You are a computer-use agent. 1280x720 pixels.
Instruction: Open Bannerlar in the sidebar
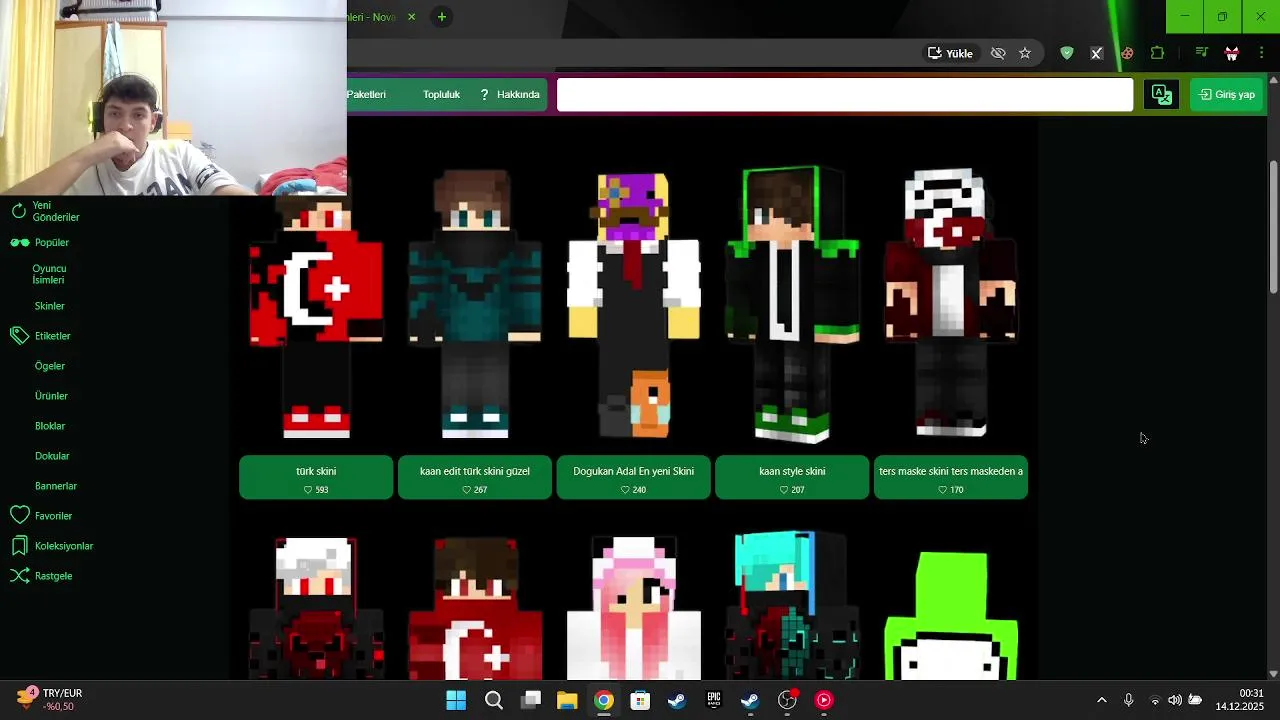pyautogui.click(x=55, y=486)
